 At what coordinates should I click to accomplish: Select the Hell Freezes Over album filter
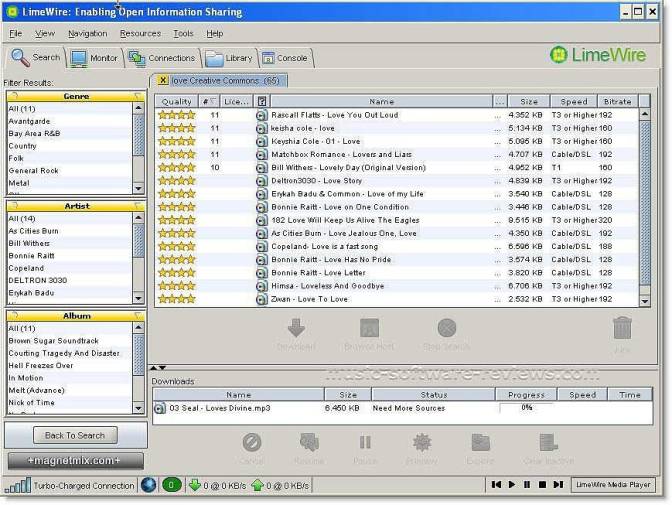(70, 365)
